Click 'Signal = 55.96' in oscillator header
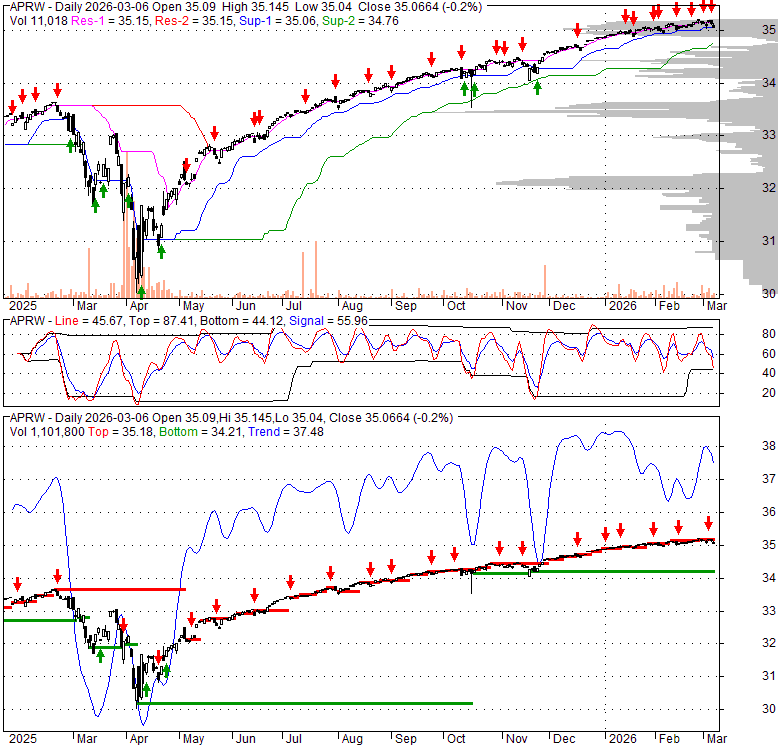The height and width of the screenshot is (745, 780). 328,321
